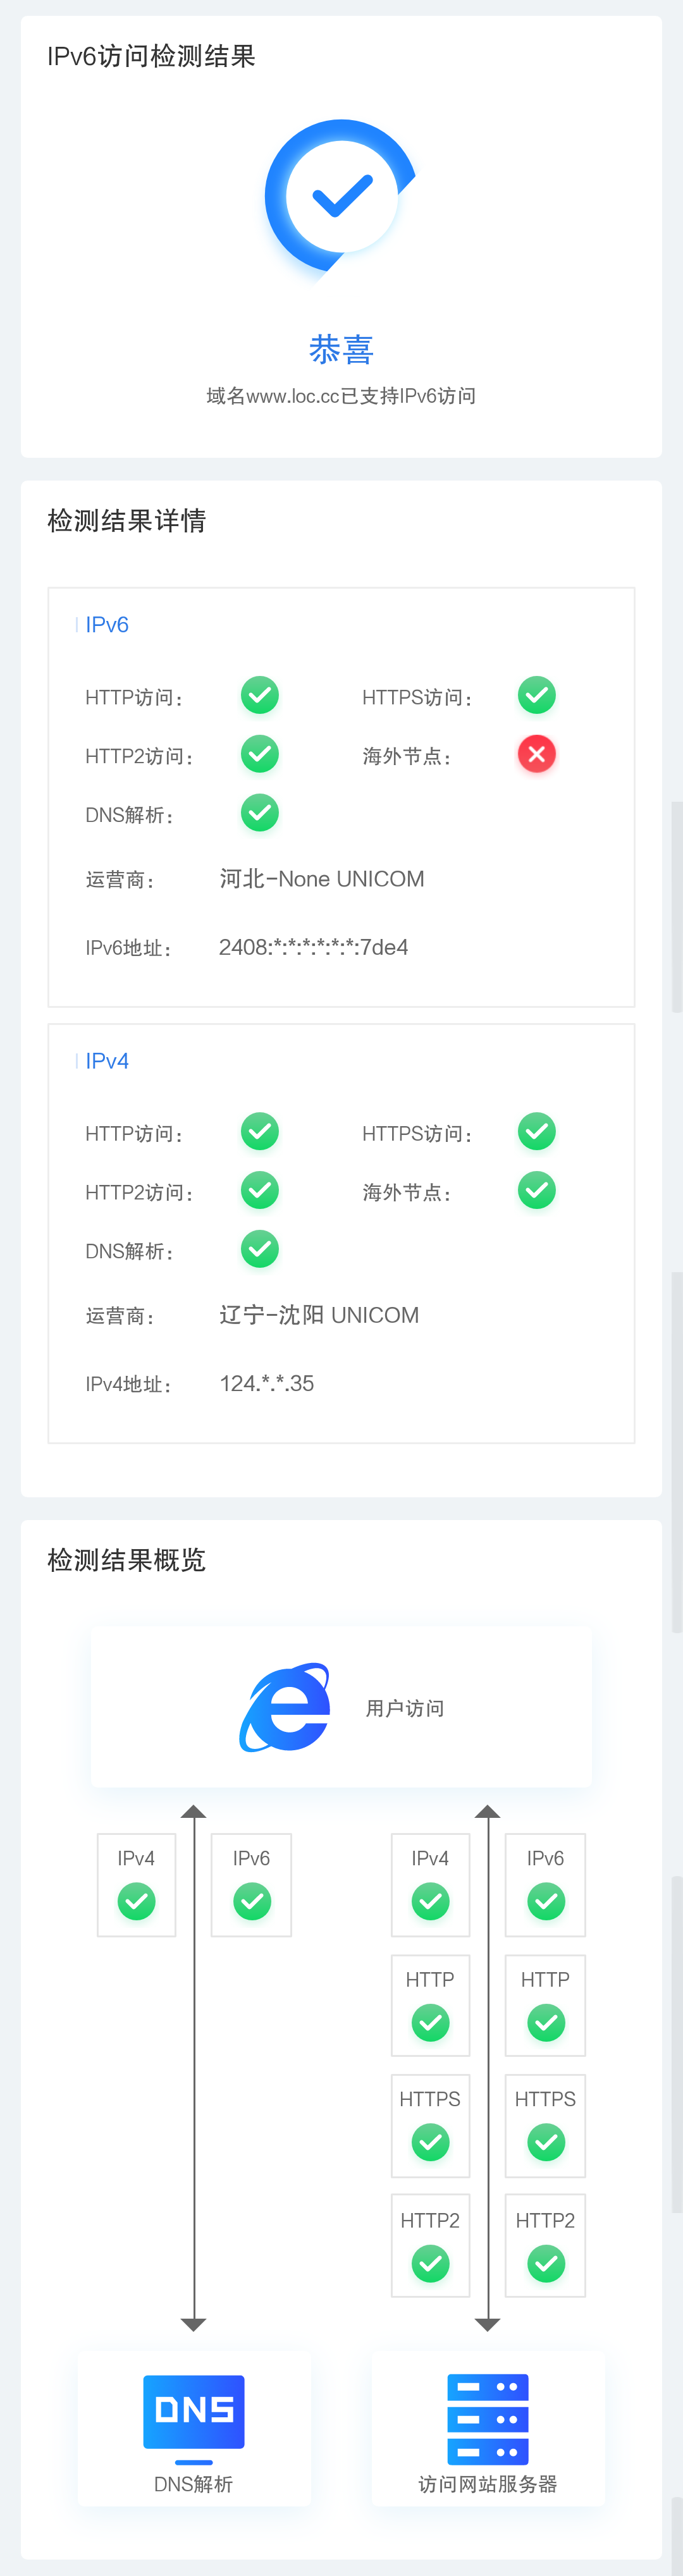Click the IPv4 address 124.*.*.35 value

[x=267, y=1383]
